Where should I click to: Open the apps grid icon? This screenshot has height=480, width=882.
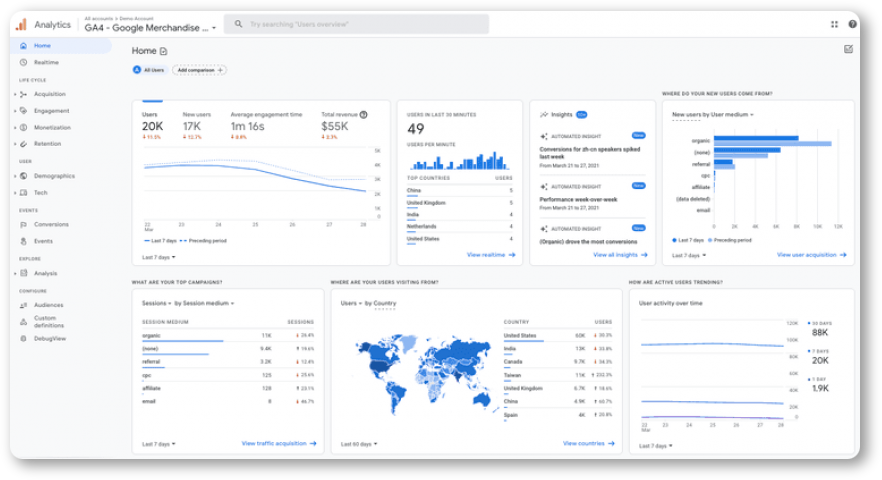(x=834, y=24)
